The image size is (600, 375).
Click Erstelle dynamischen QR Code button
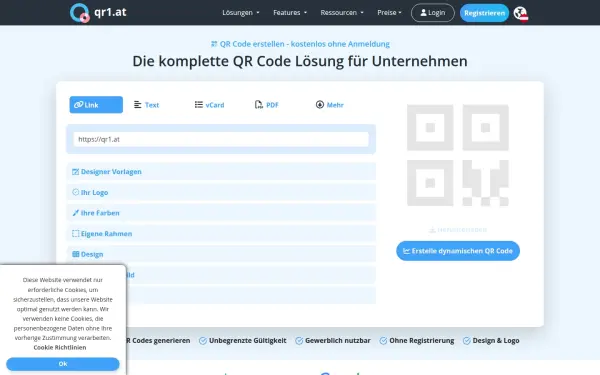(x=458, y=251)
